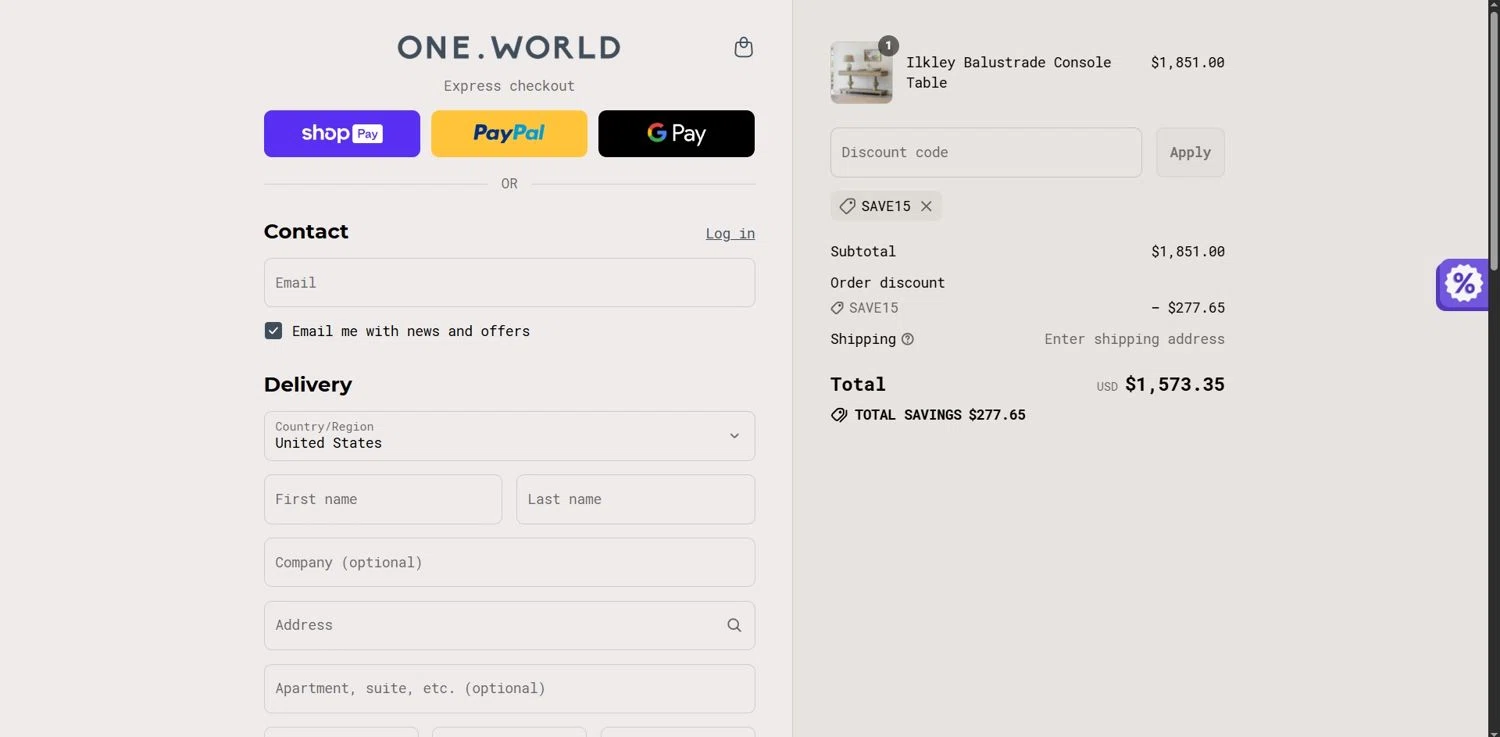Remove the SAVE15 discount tag
This screenshot has width=1500, height=737.
pos(926,206)
